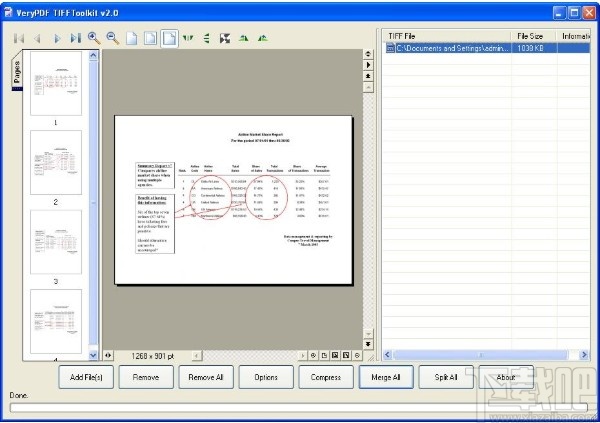Click the green vertical flip icon
This screenshot has height=423, width=600.
[x=207, y=38]
